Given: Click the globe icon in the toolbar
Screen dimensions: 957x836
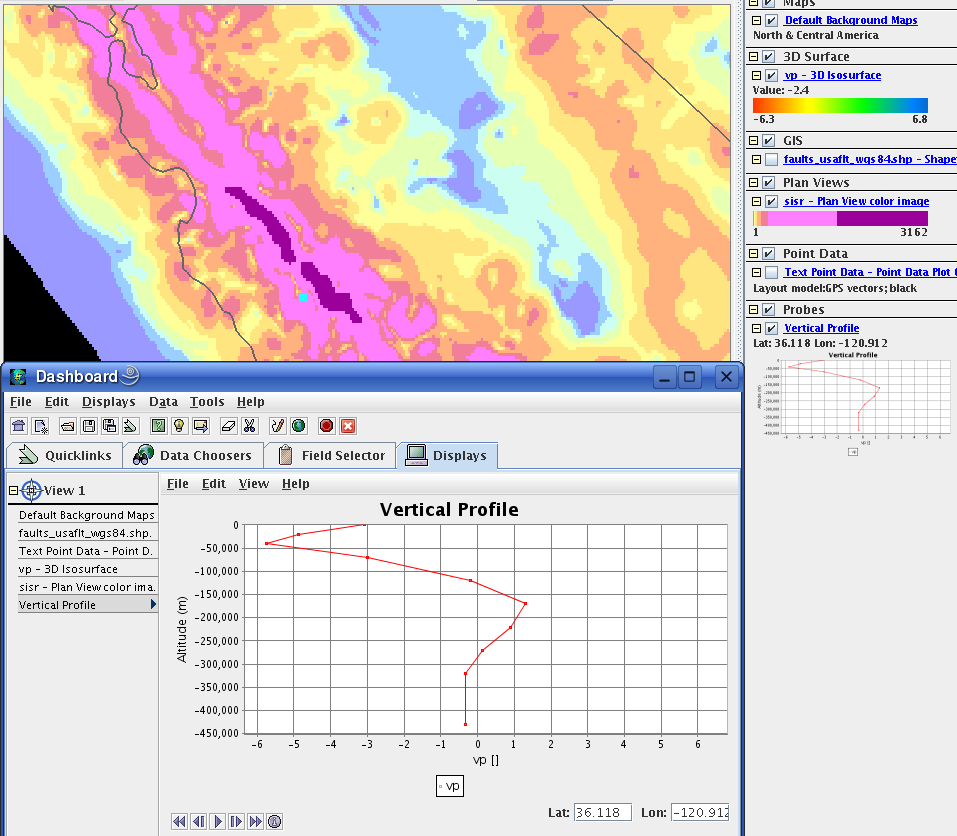Looking at the screenshot, I should (x=298, y=426).
